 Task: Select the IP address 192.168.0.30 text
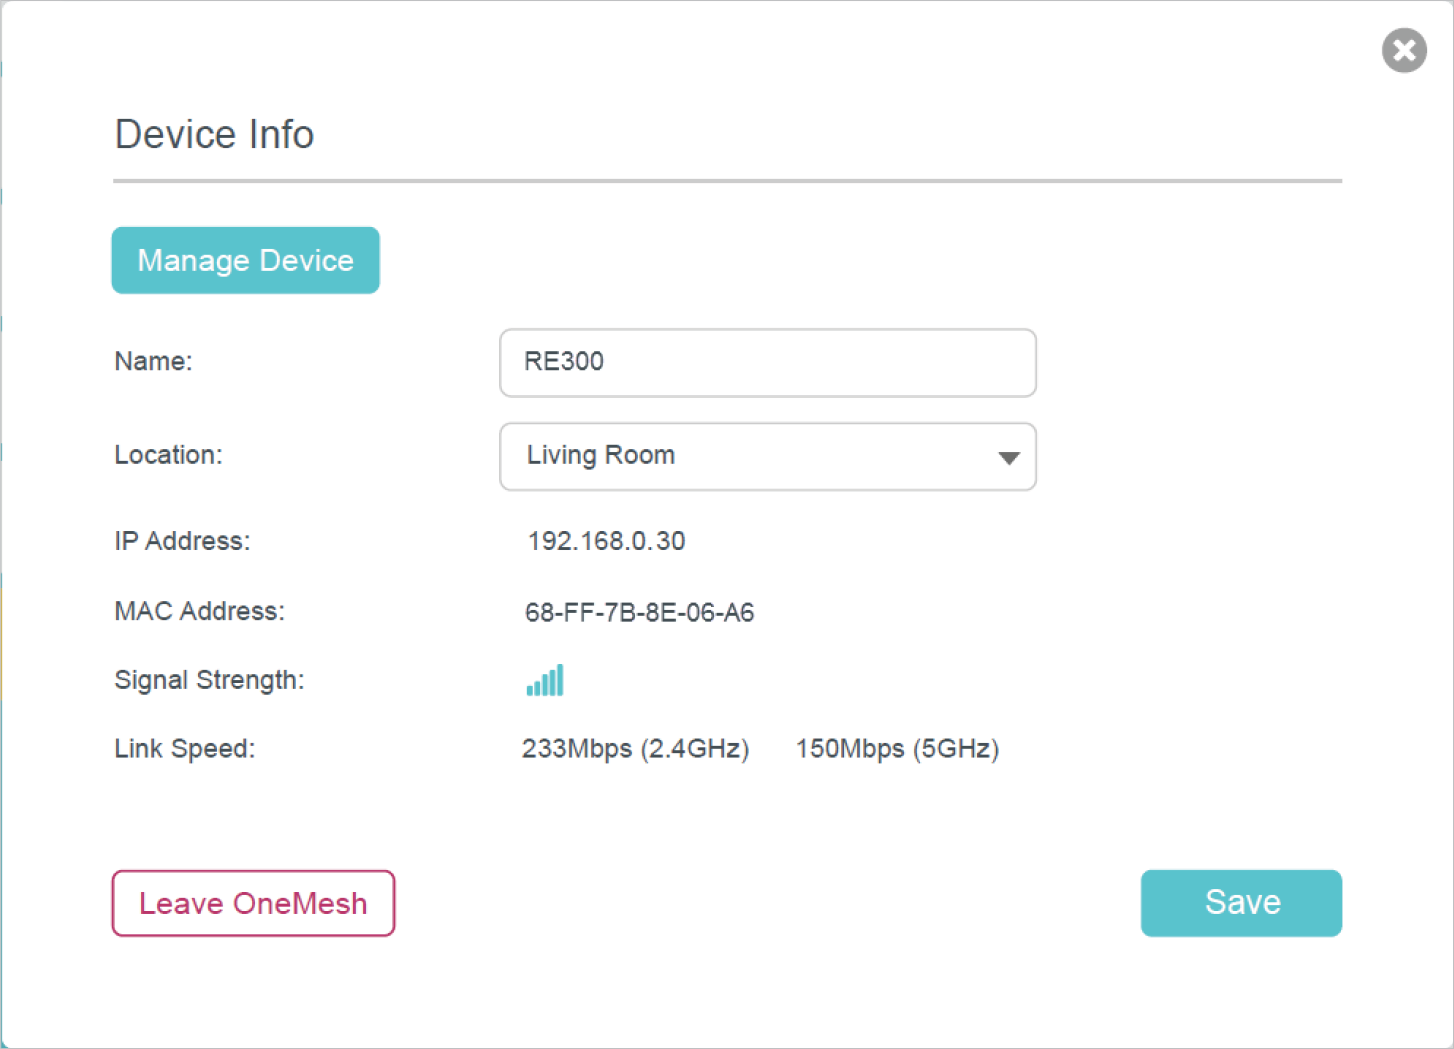point(606,541)
